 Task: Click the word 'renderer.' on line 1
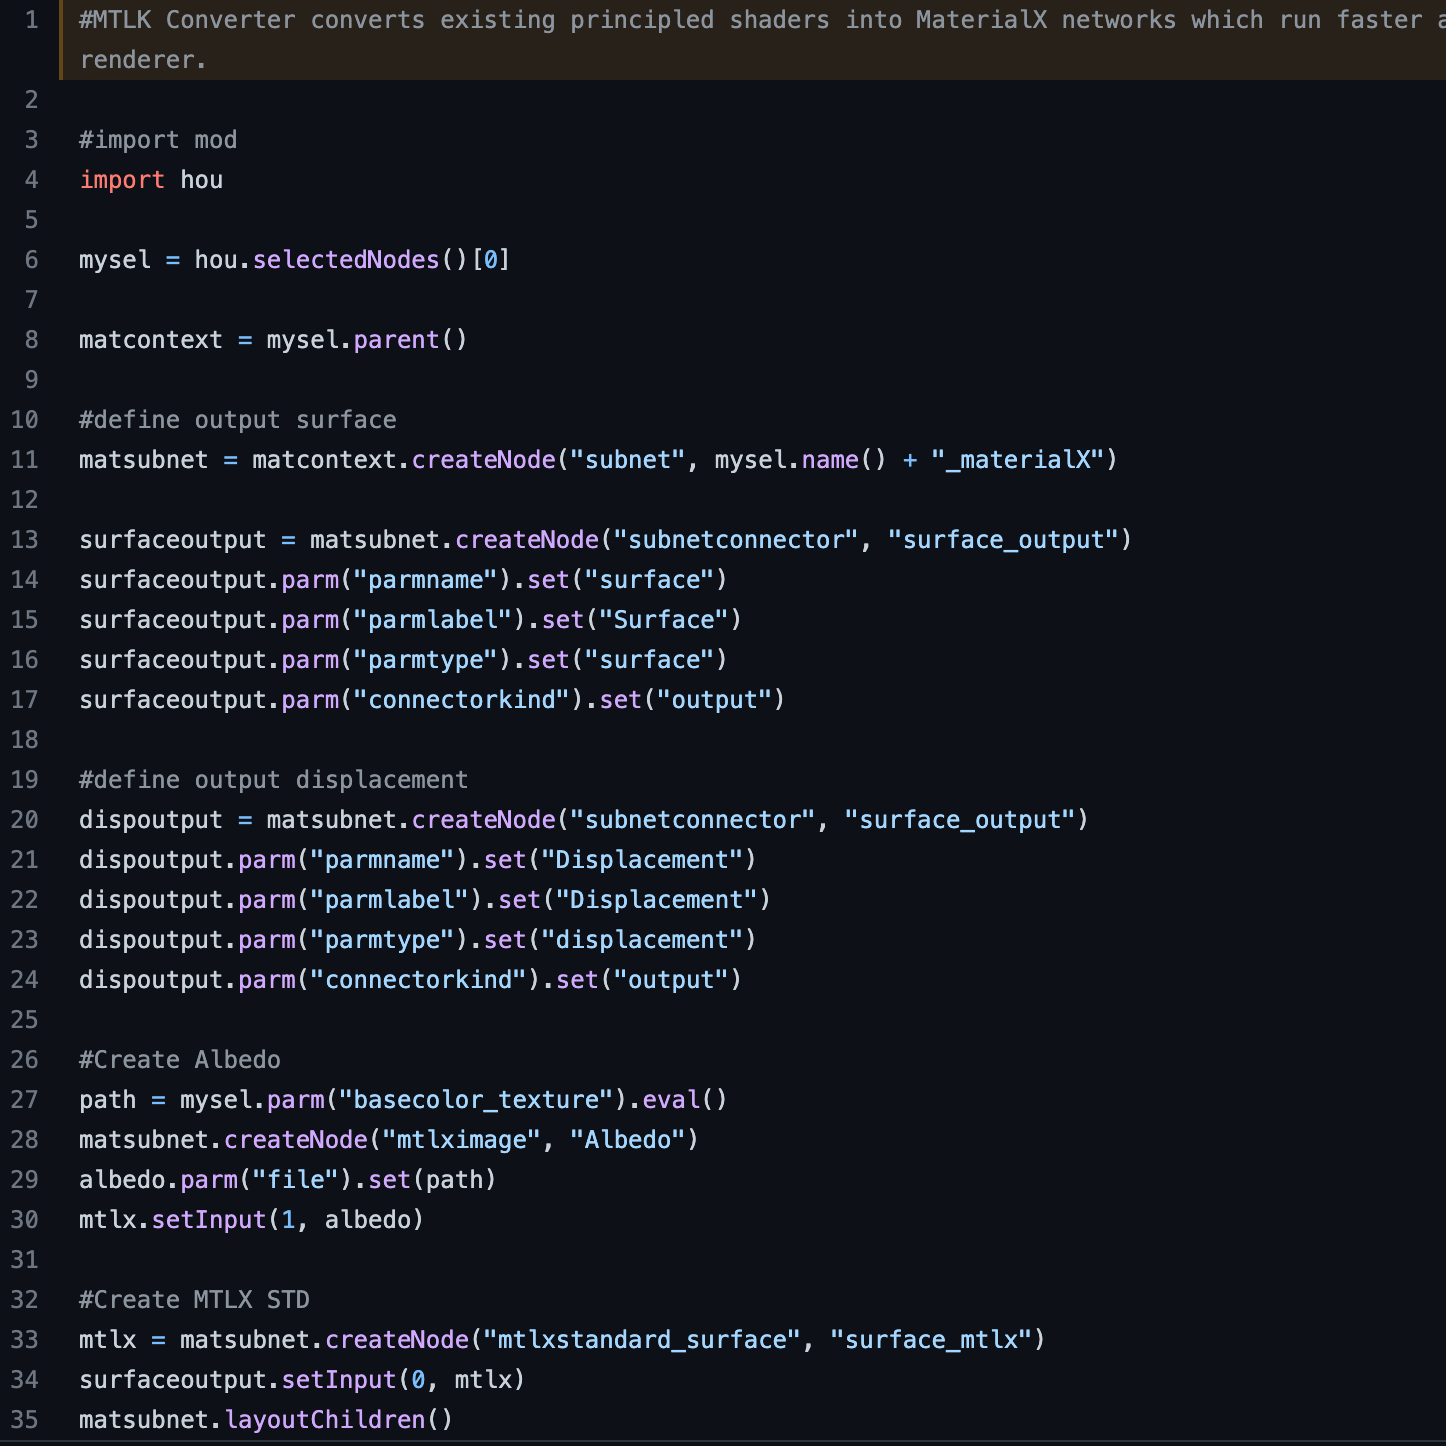point(144,60)
